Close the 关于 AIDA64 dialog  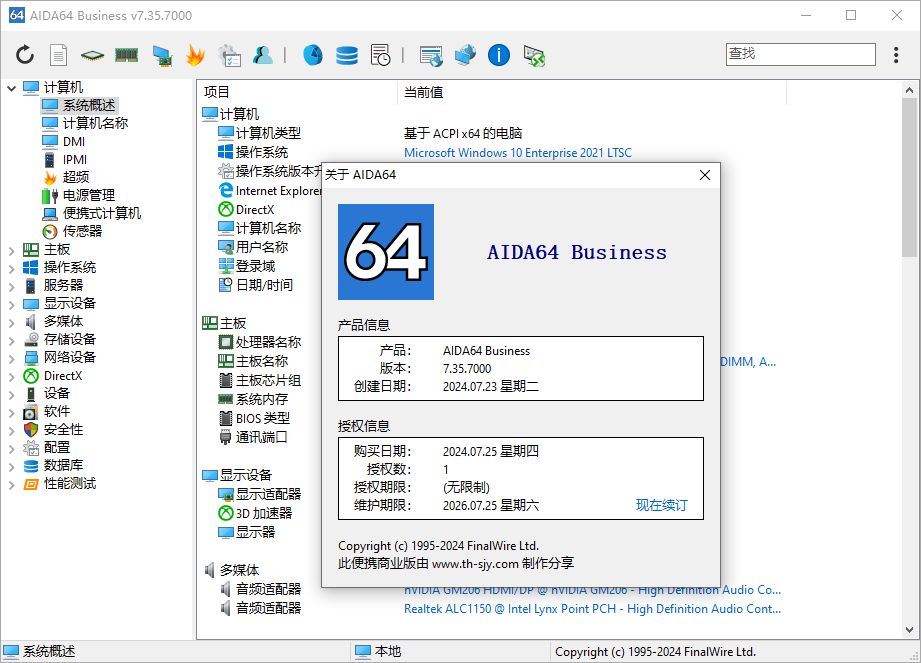704,175
